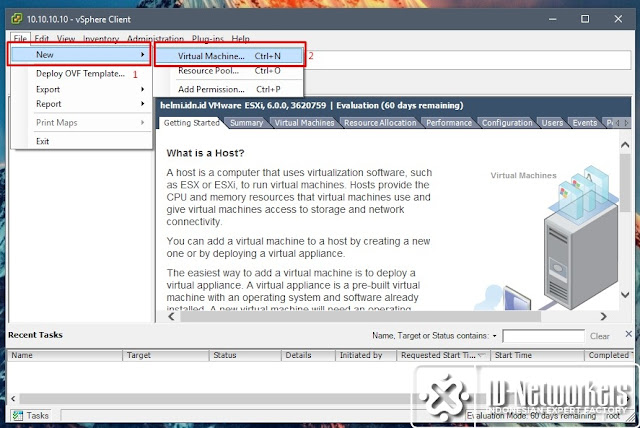
Task: Switch to the Events tab
Action: 584,123
